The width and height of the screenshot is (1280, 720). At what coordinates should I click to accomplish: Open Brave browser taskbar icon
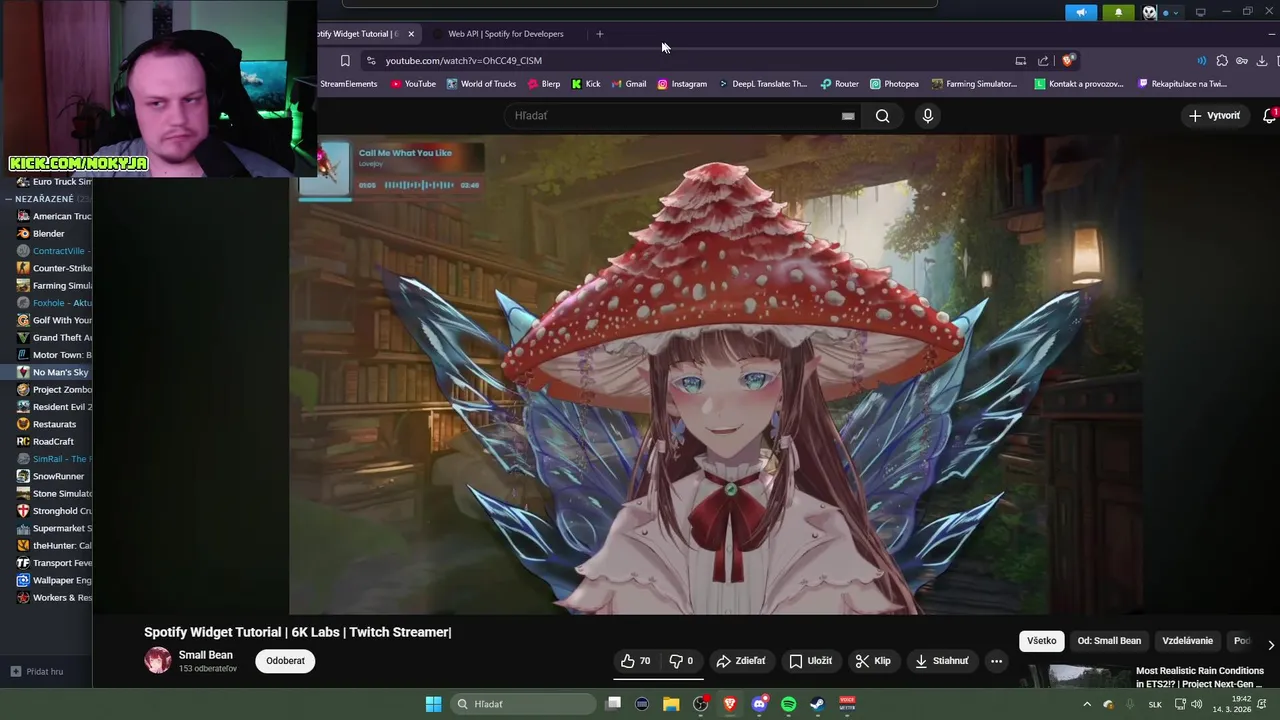[730, 704]
